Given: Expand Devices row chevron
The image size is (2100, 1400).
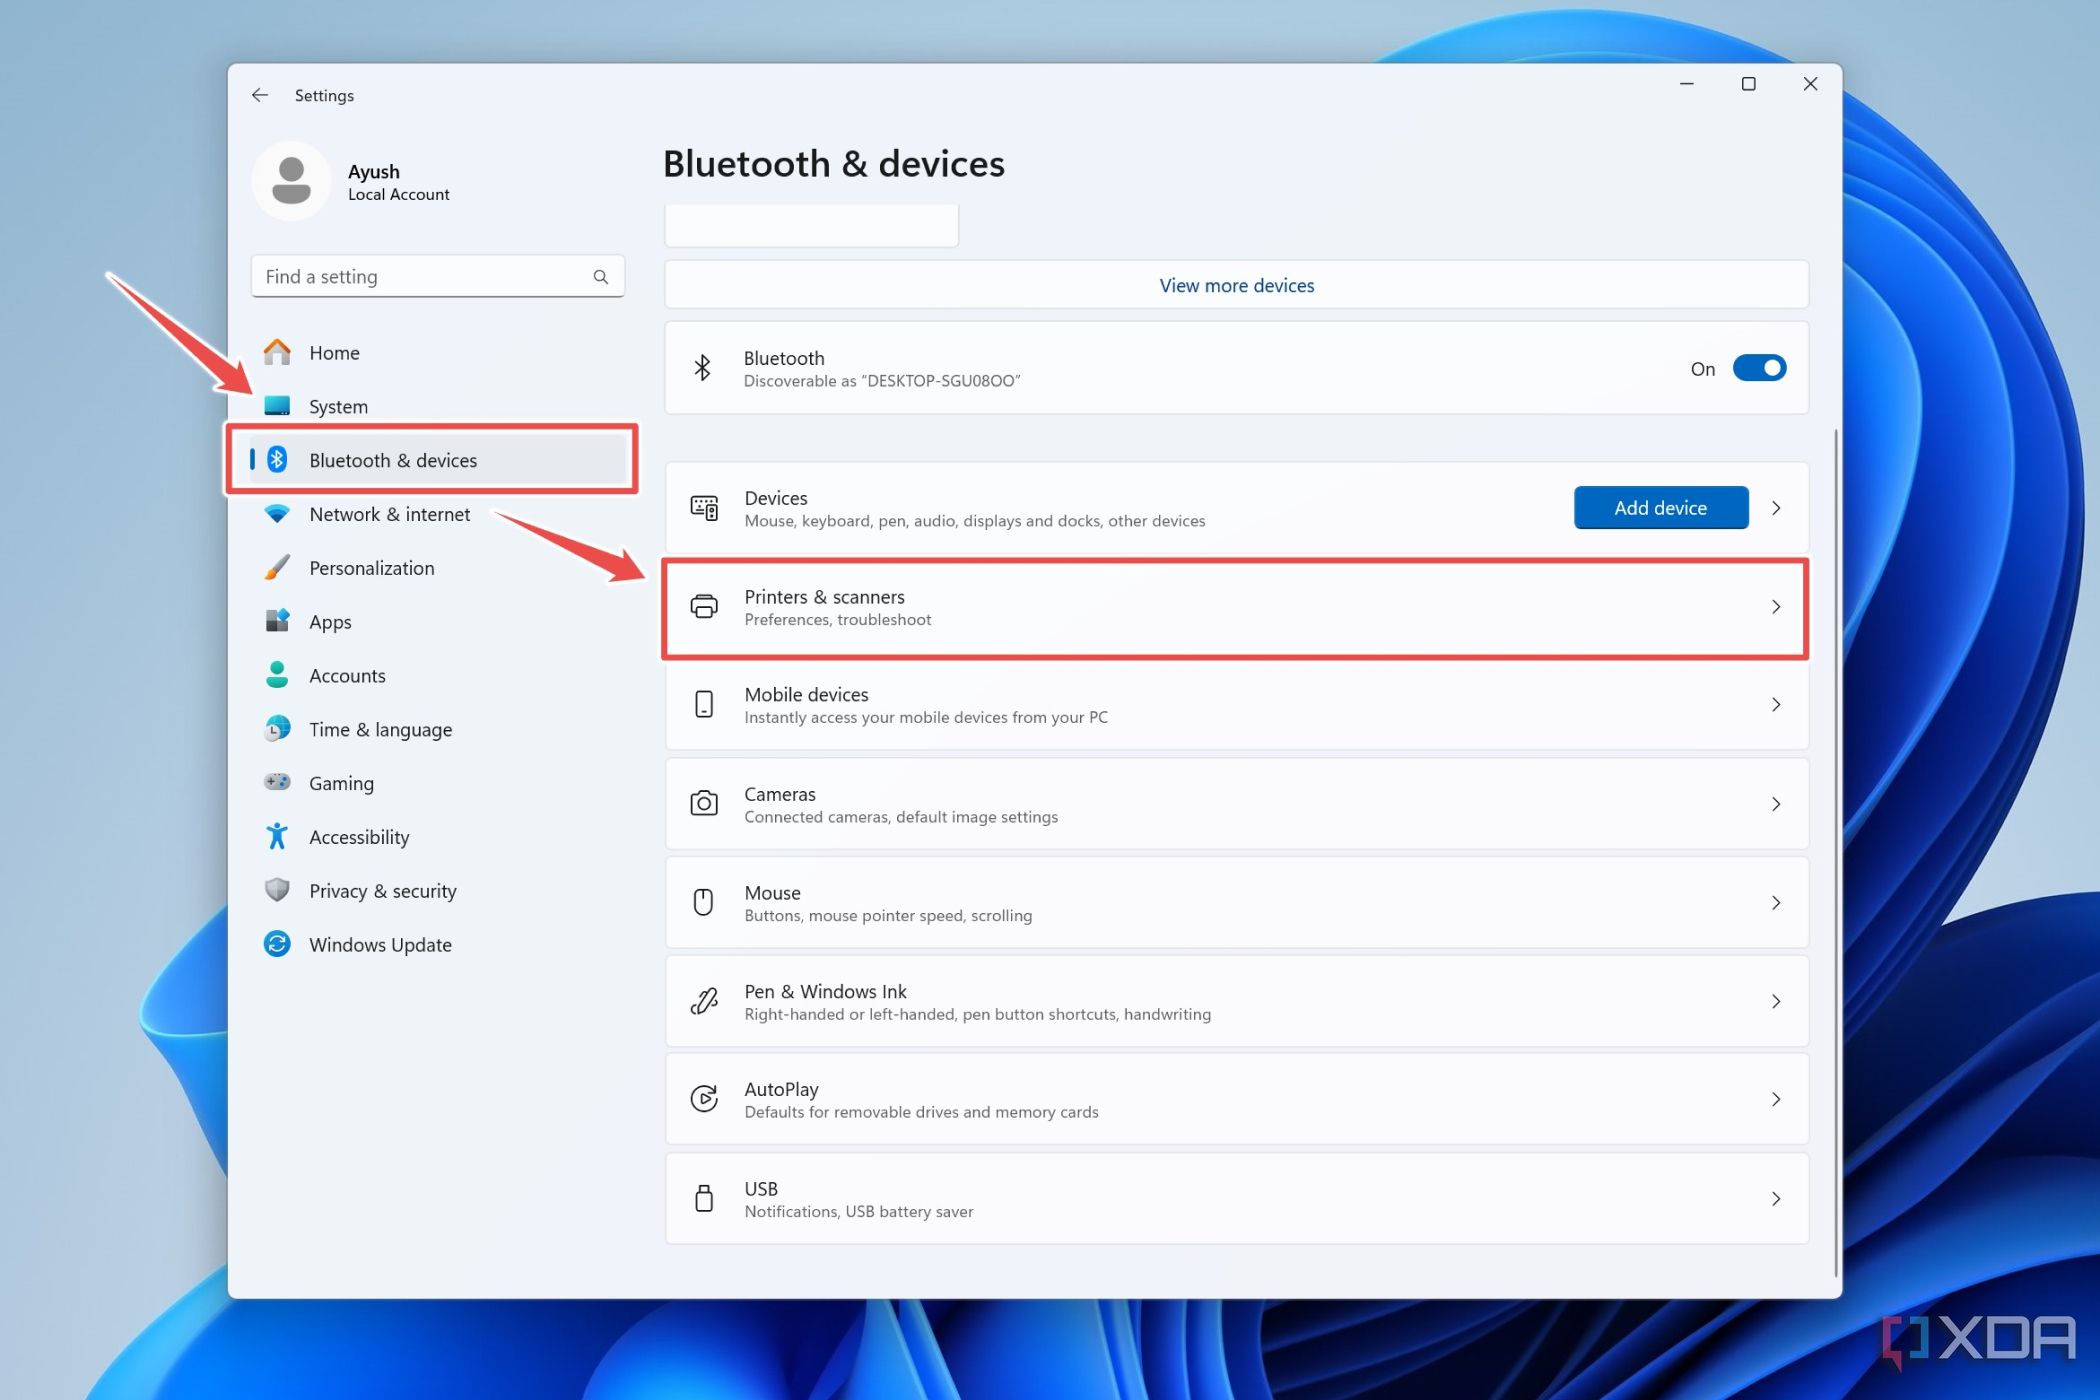Looking at the screenshot, I should point(1776,508).
